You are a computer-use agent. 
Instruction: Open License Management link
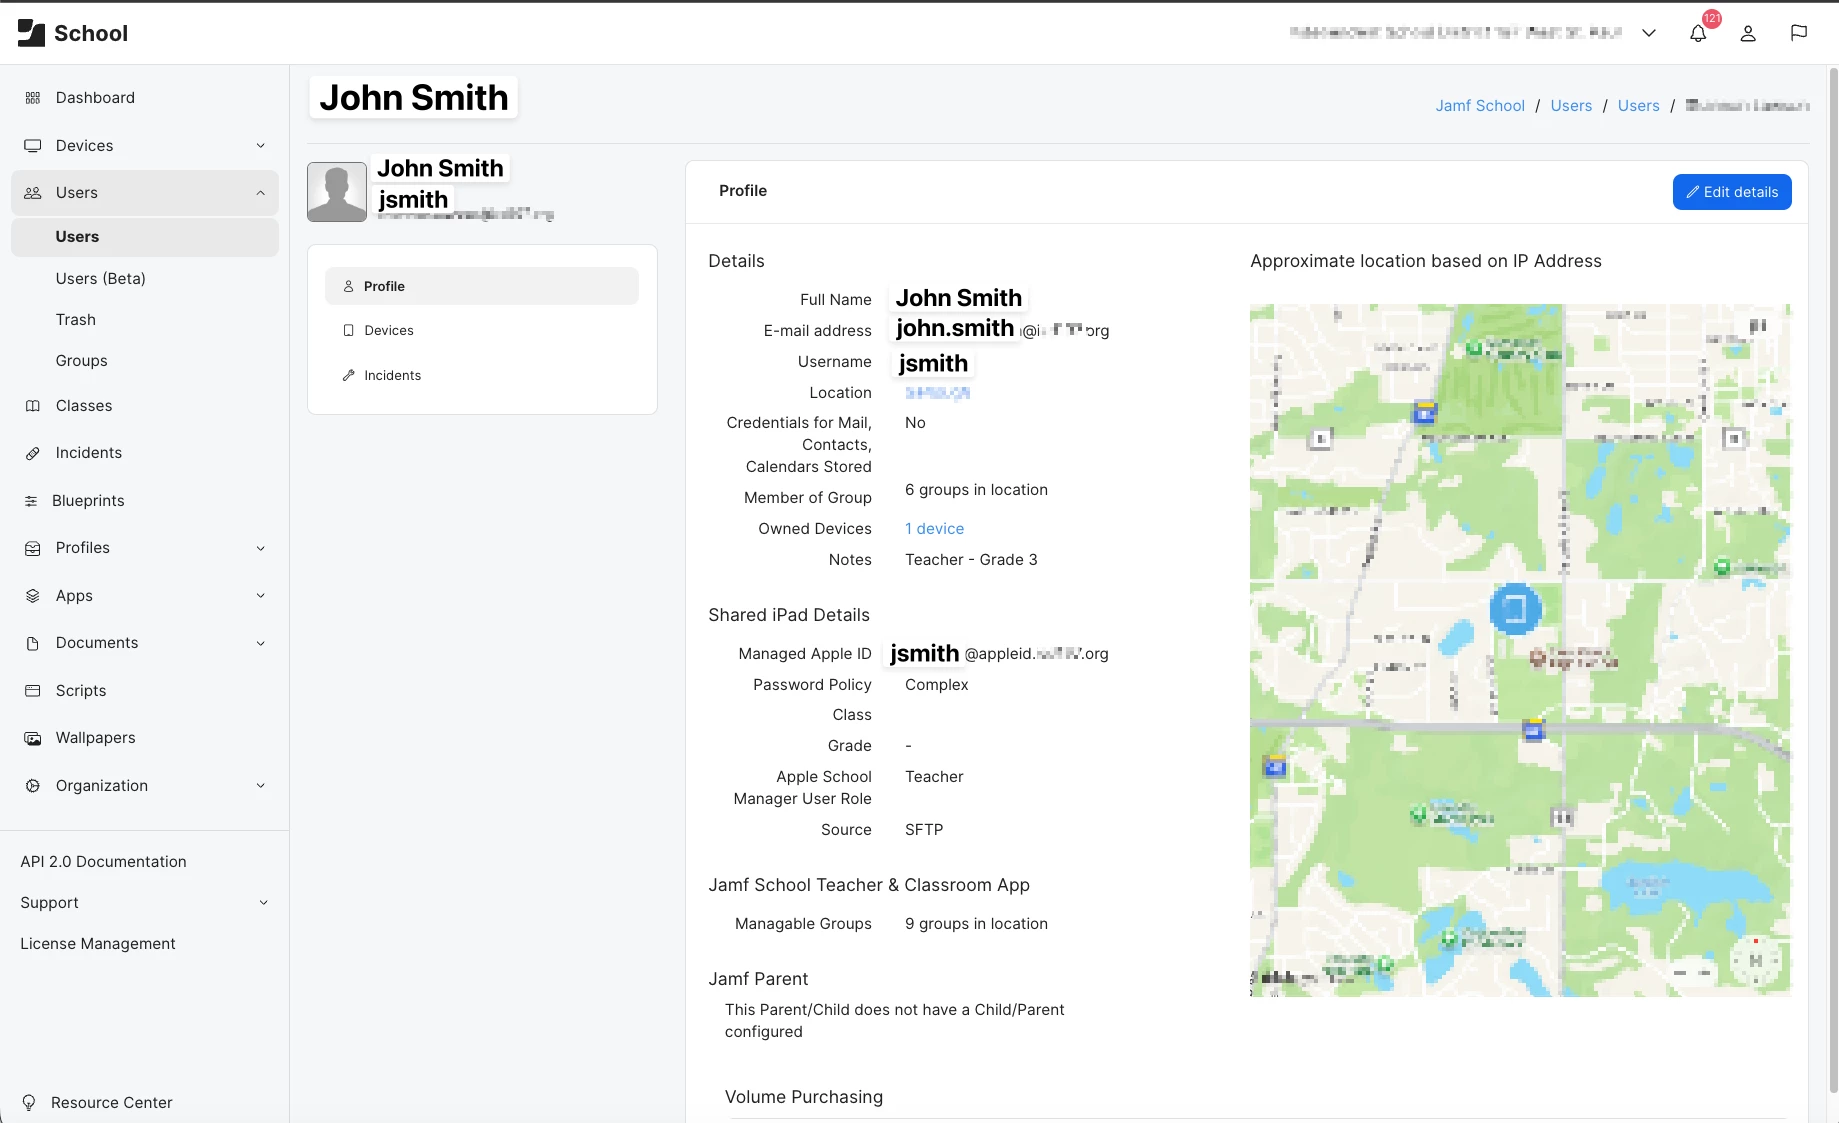coord(98,944)
